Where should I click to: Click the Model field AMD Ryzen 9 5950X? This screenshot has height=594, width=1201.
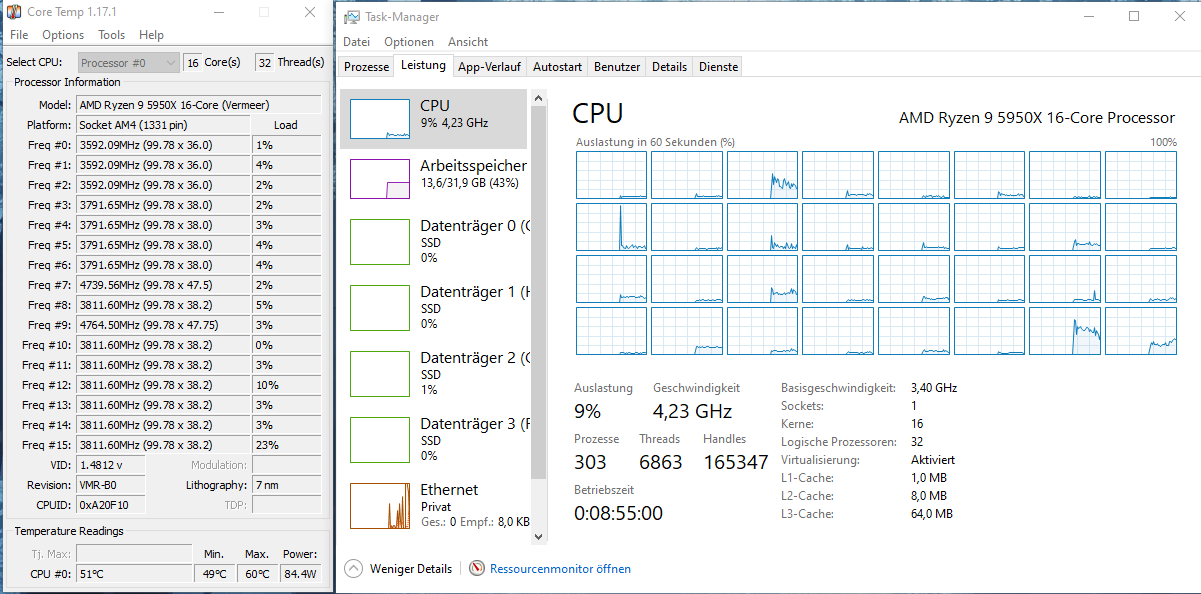198,105
